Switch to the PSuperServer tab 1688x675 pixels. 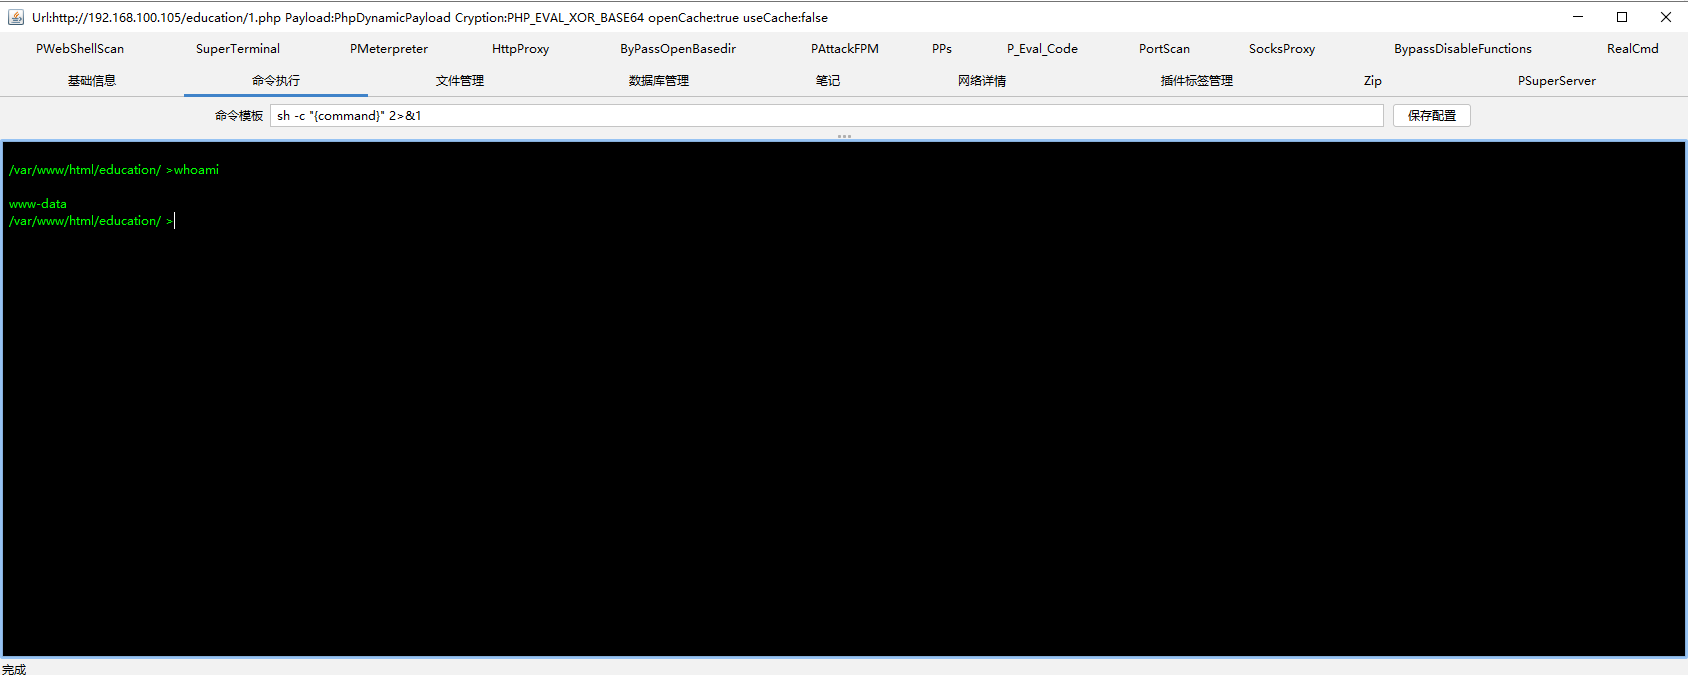pos(1557,80)
